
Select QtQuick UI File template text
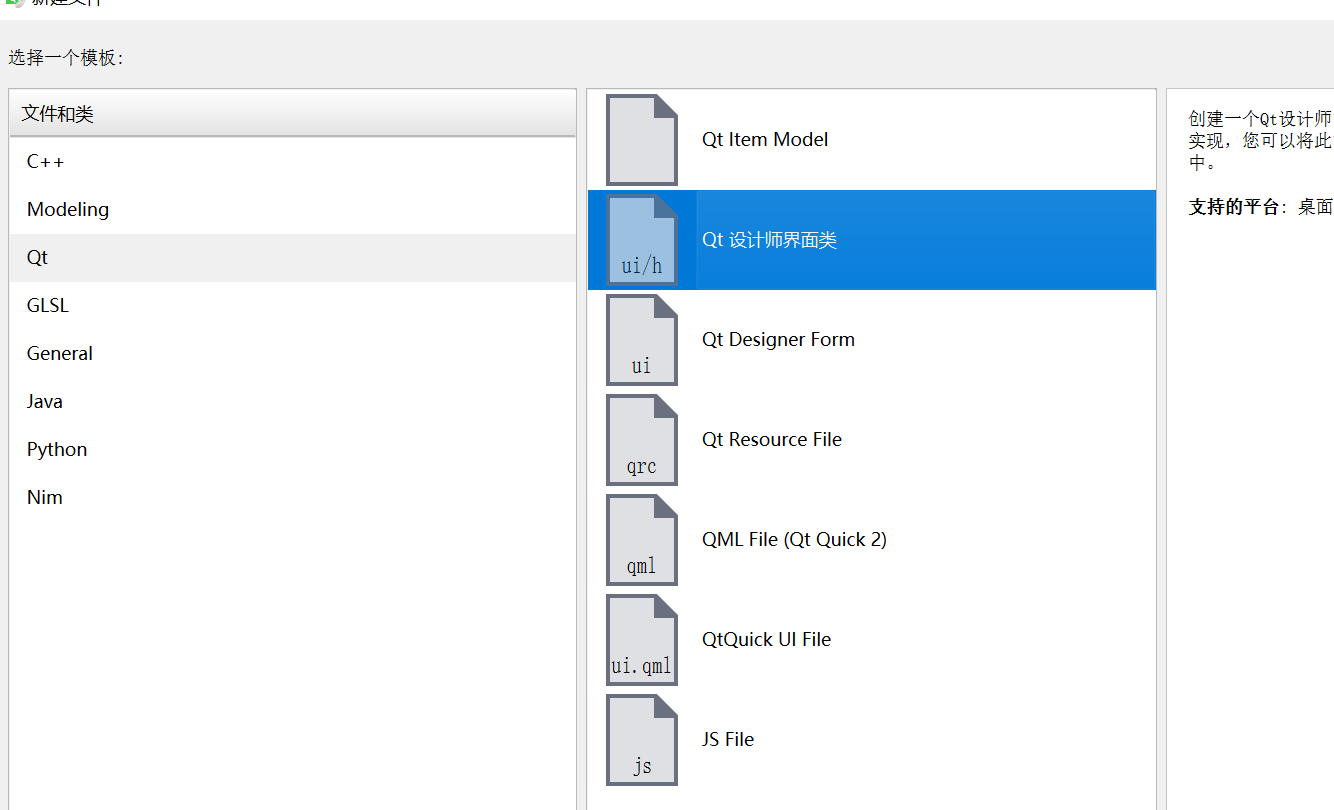[x=766, y=640]
